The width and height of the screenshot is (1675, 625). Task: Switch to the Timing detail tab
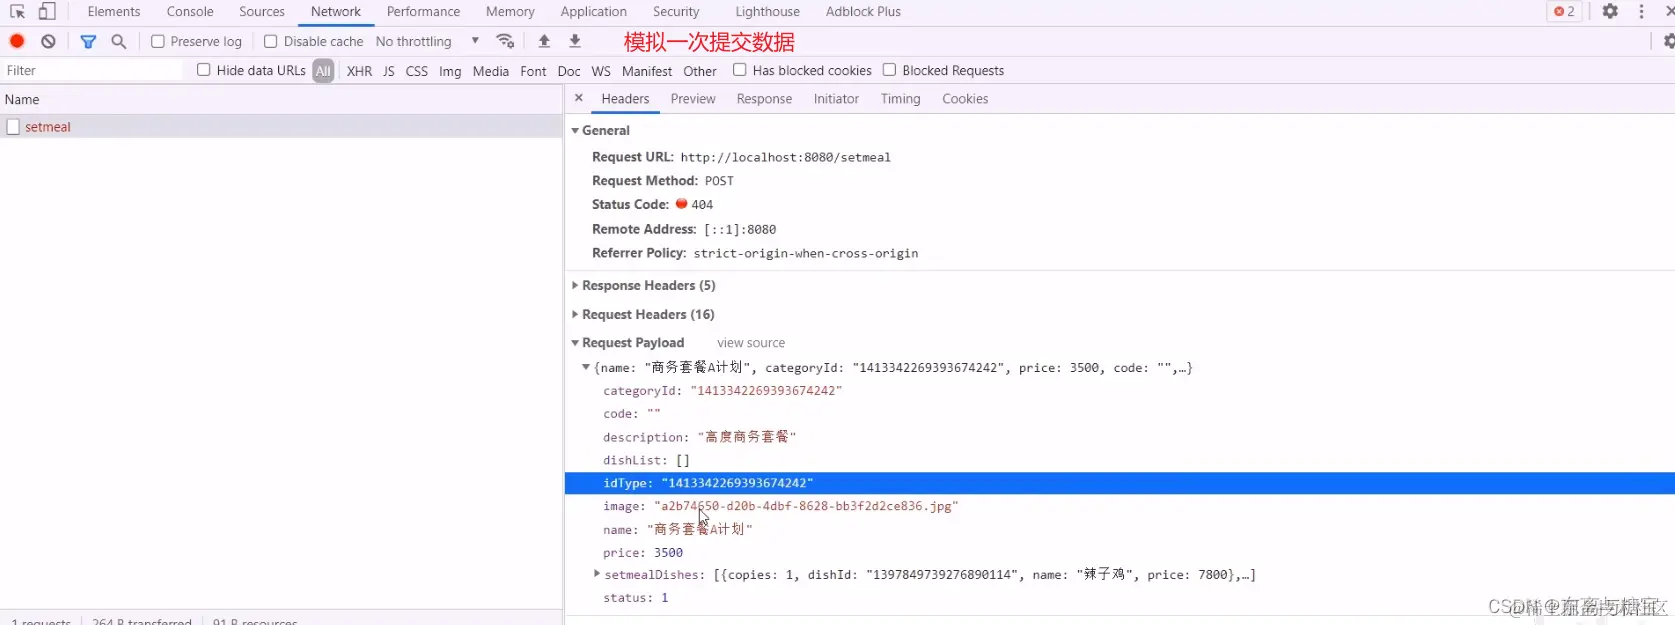900,99
